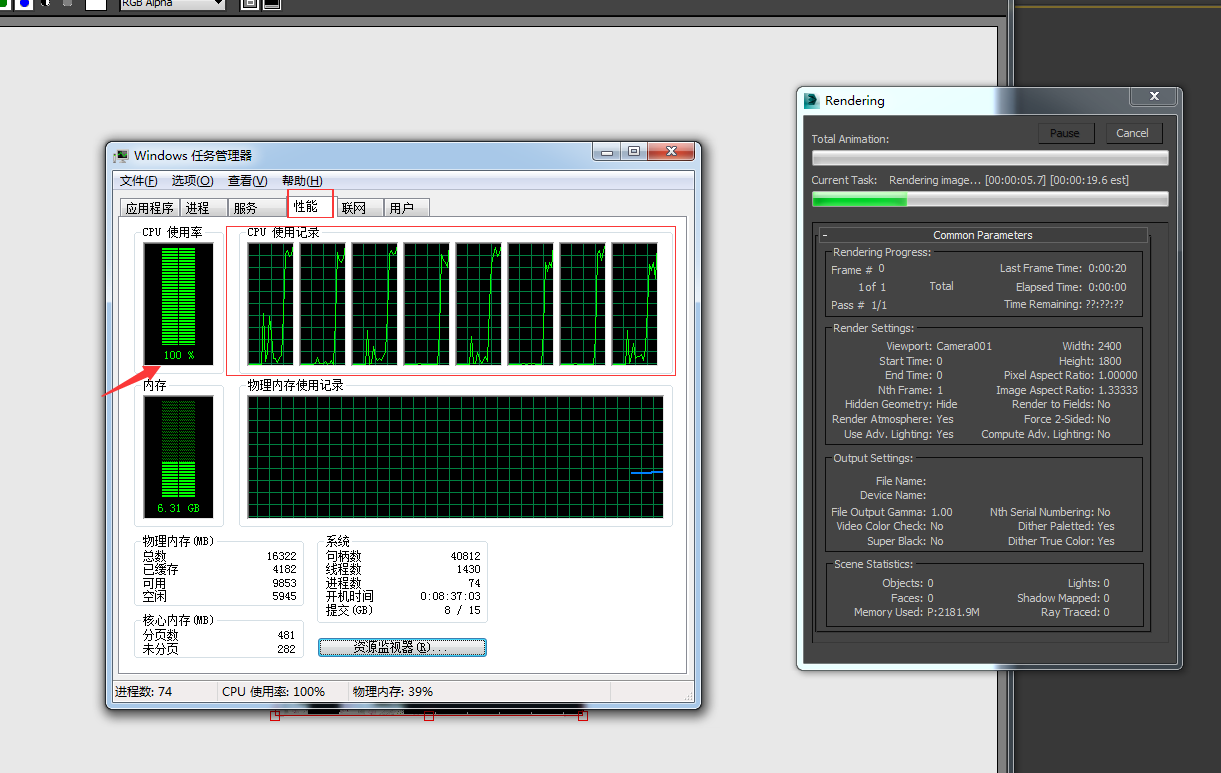Viewport: 1221px width, 773px height.
Task: Click the 'CPU 使用率: 100%' status bar entry
Action: tap(273, 691)
